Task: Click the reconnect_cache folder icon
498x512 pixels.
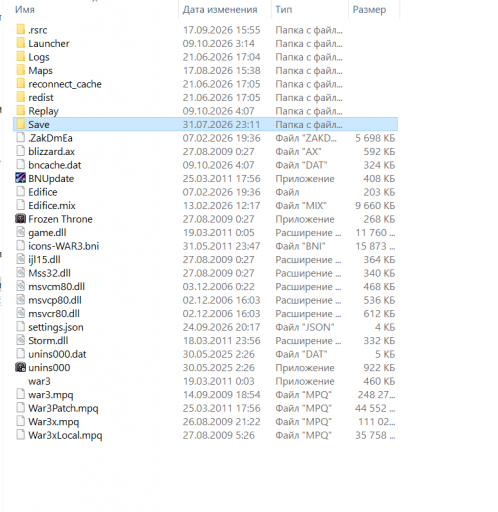Action: (x=21, y=83)
